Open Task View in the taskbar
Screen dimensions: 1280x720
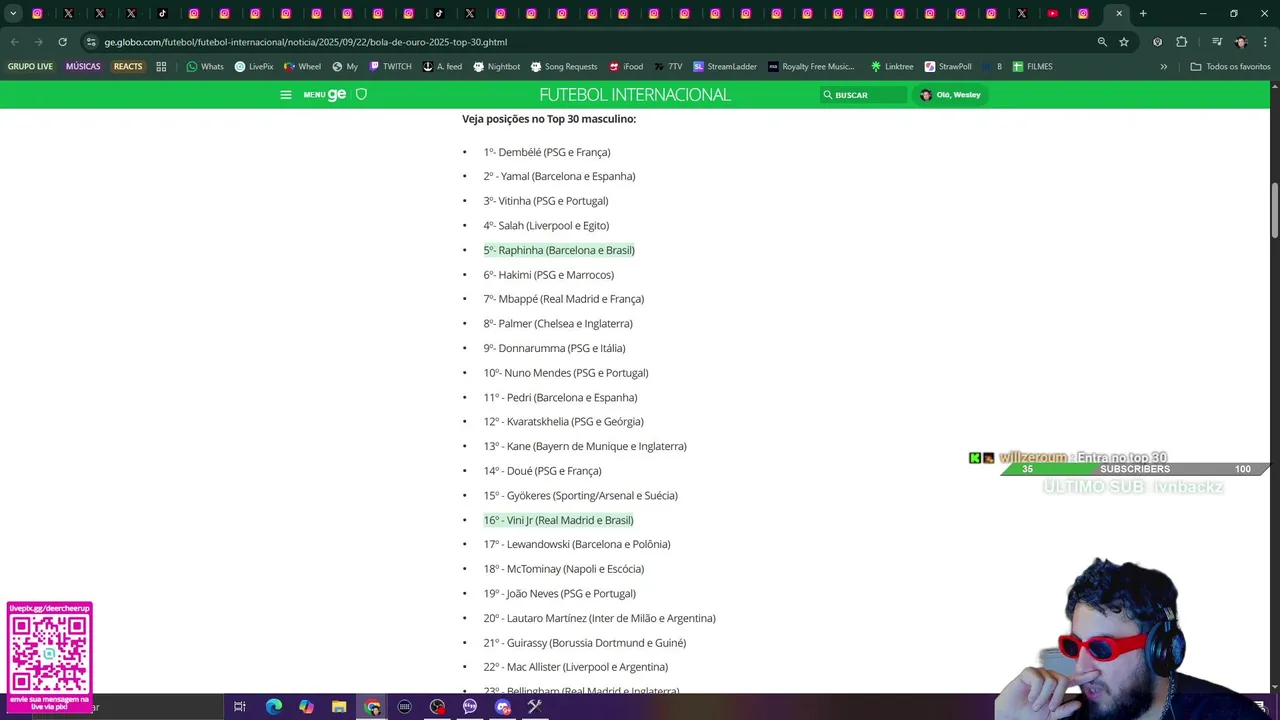coord(240,707)
